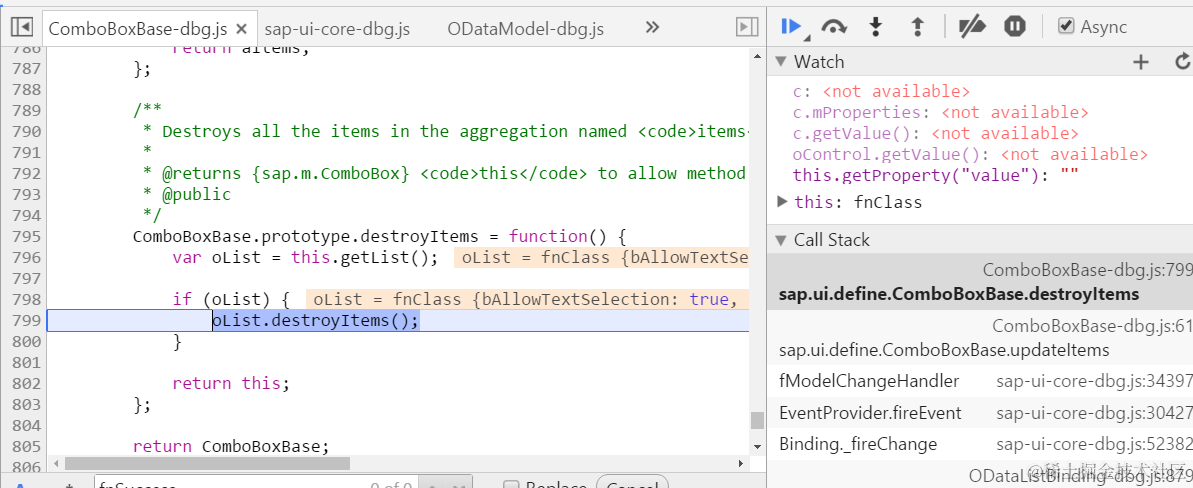Click the editor vertical scrollbar thumb
The width and height of the screenshot is (1193, 488).
[x=756, y=420]
